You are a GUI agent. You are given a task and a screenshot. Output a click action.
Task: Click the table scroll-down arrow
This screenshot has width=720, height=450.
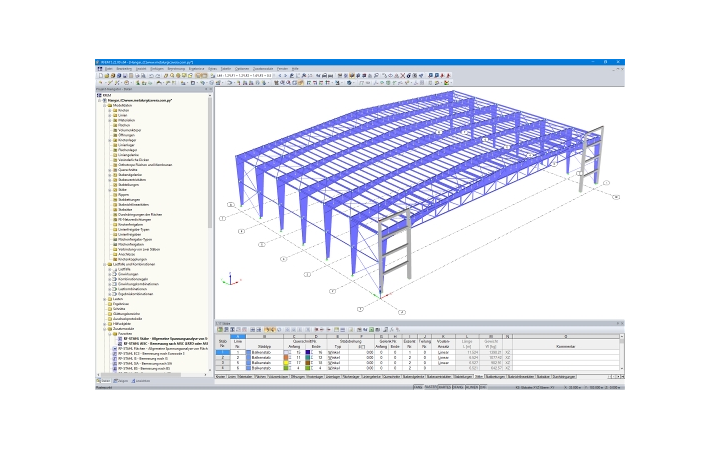(x=622, y=368)
